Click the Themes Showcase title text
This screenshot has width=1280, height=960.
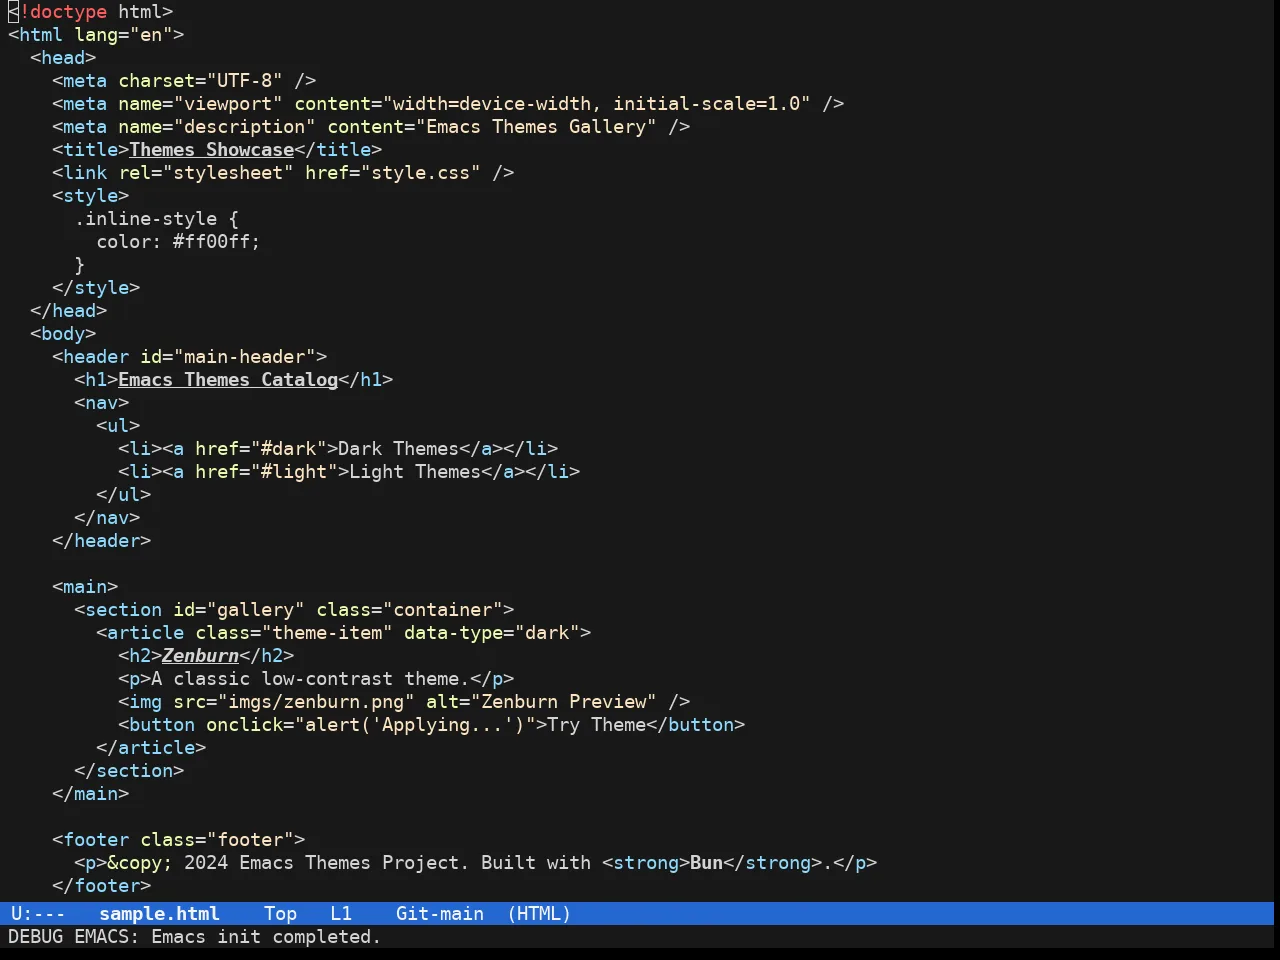click(211, 149)
